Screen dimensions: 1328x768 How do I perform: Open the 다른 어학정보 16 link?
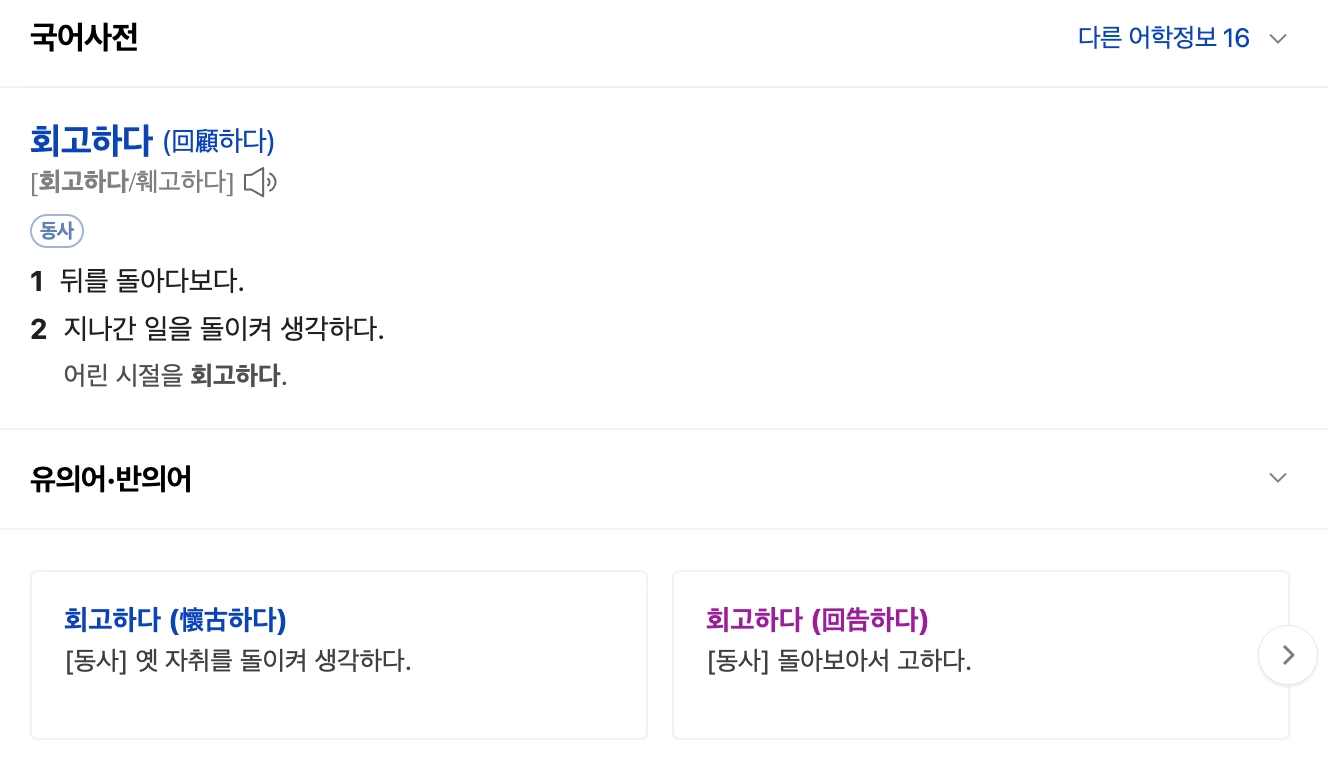pos(1163,39)
